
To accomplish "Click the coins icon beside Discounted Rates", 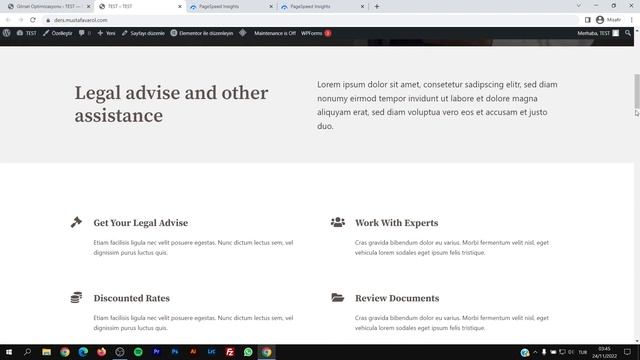I will coord(76,298).
